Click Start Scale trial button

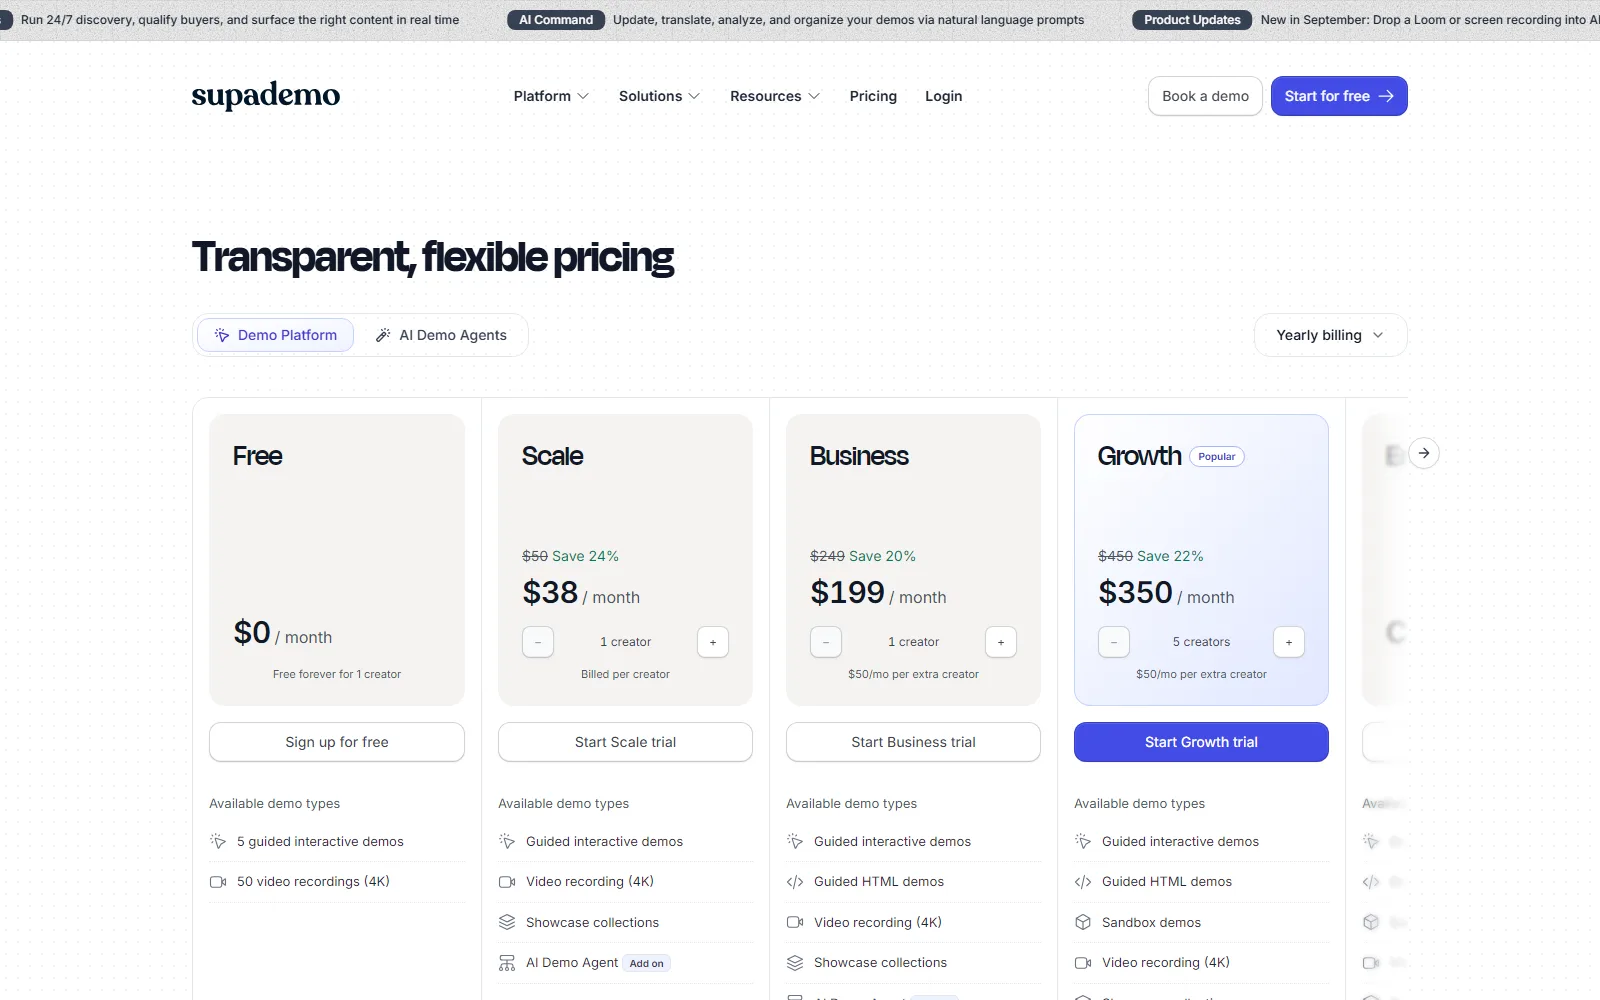(x=625, y=742)
